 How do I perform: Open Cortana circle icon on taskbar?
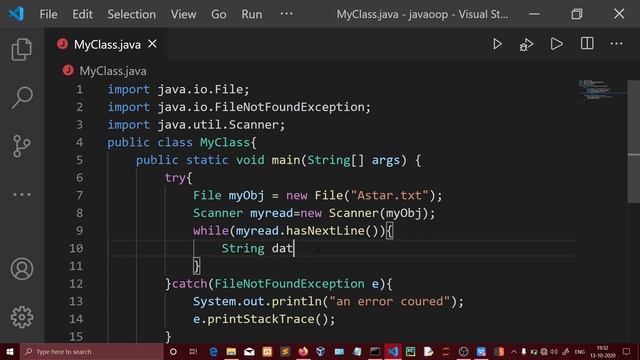173,351
